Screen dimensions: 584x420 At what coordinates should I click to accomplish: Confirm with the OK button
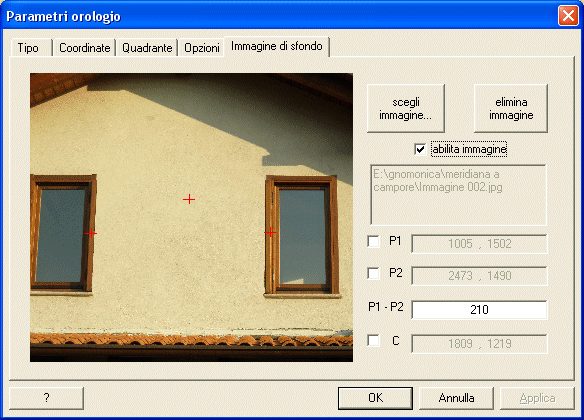(x=375, y=398)
